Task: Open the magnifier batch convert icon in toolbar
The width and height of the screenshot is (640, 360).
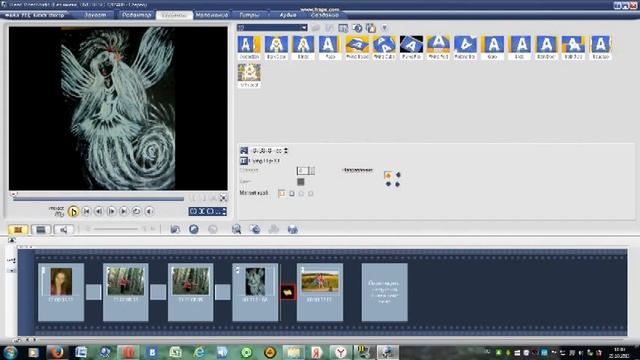Action: [236, 229]
